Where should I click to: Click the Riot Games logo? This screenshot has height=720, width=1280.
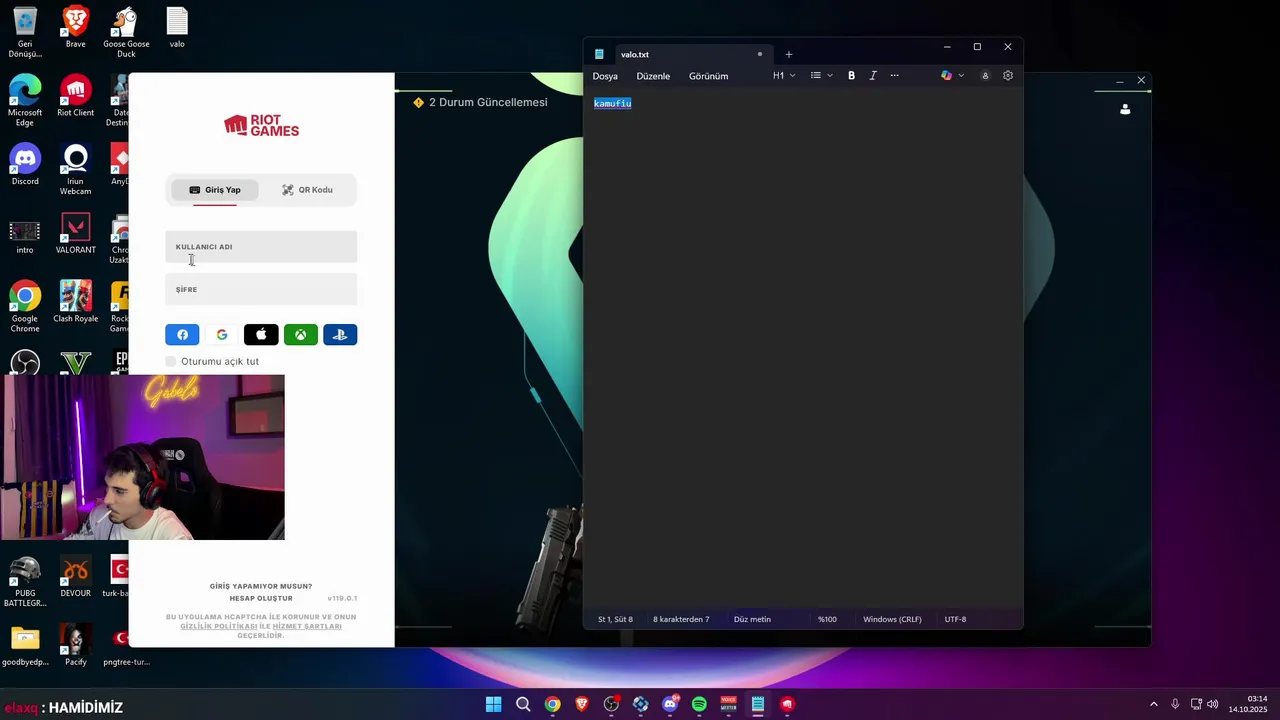pyautogui.click(x=261, y=125)
